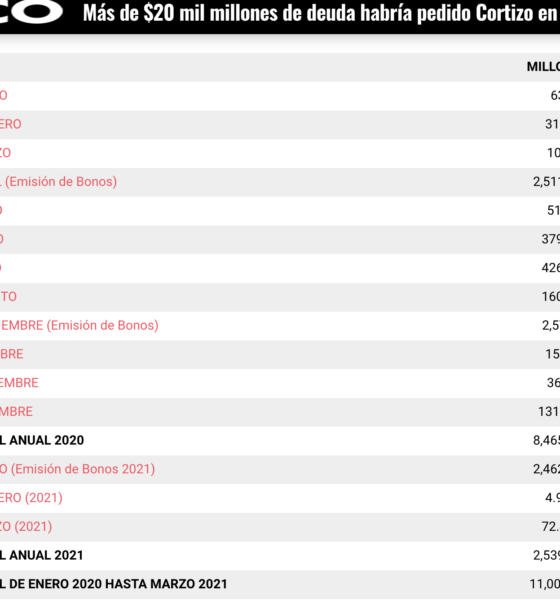
Task: Select the 'ERO' February row label
Action: 11,124
